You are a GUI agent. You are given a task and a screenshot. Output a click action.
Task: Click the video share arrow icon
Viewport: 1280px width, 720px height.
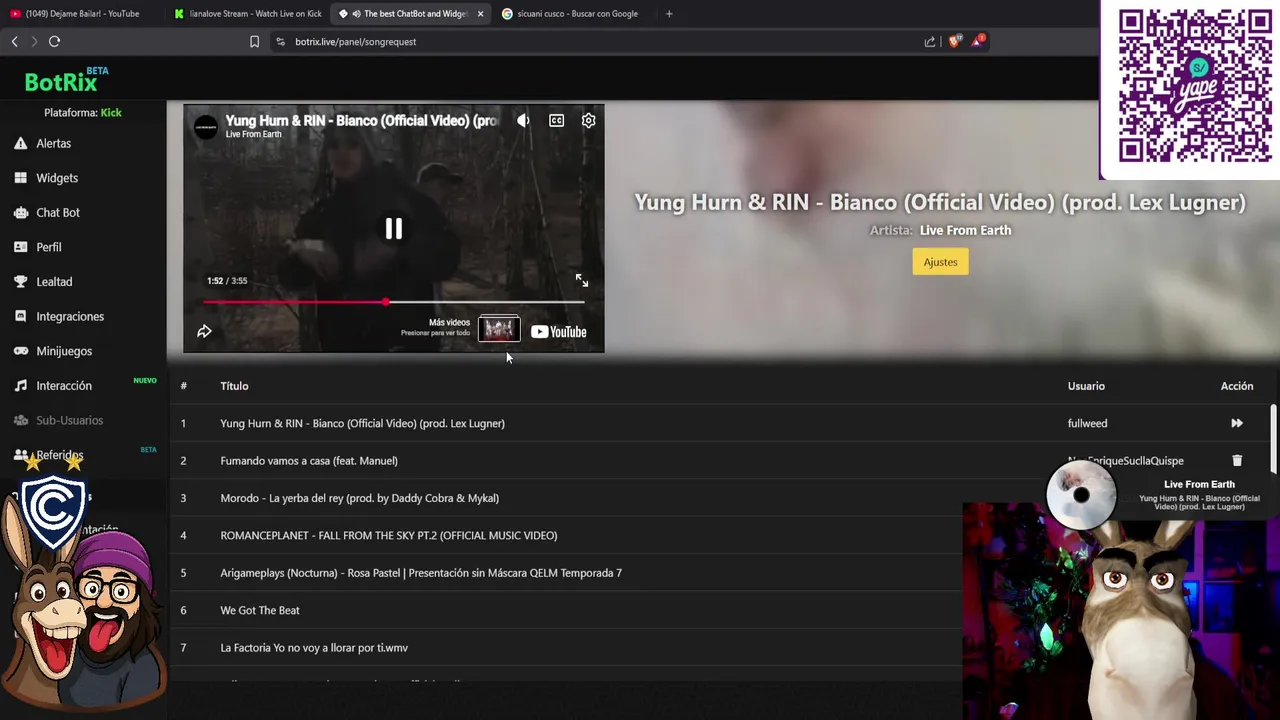204,331
